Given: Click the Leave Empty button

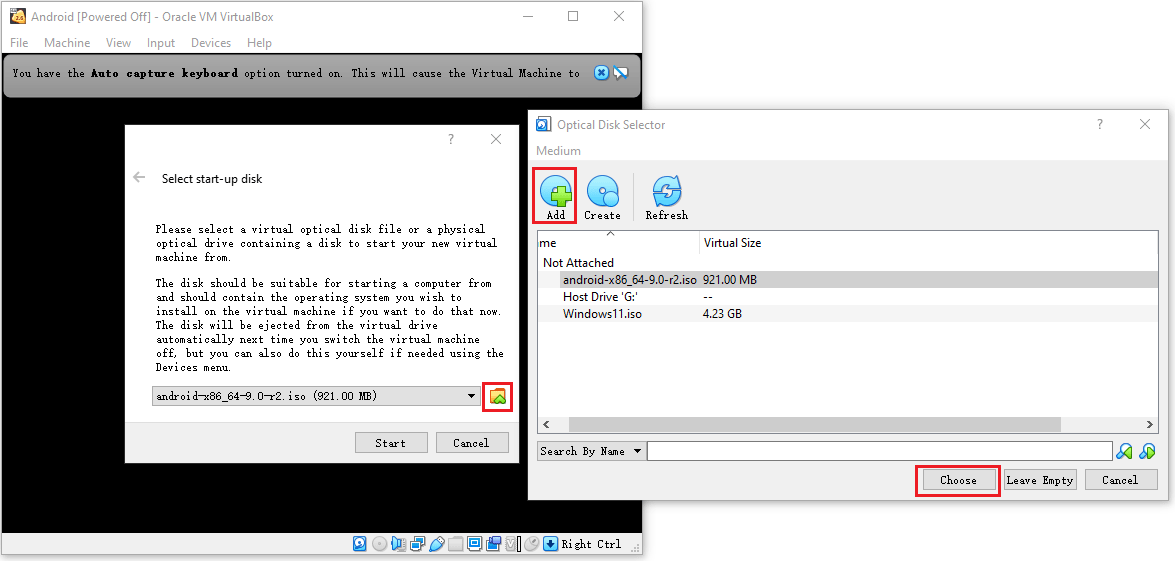Looking at the screenshot, I should pos(1040,480).
